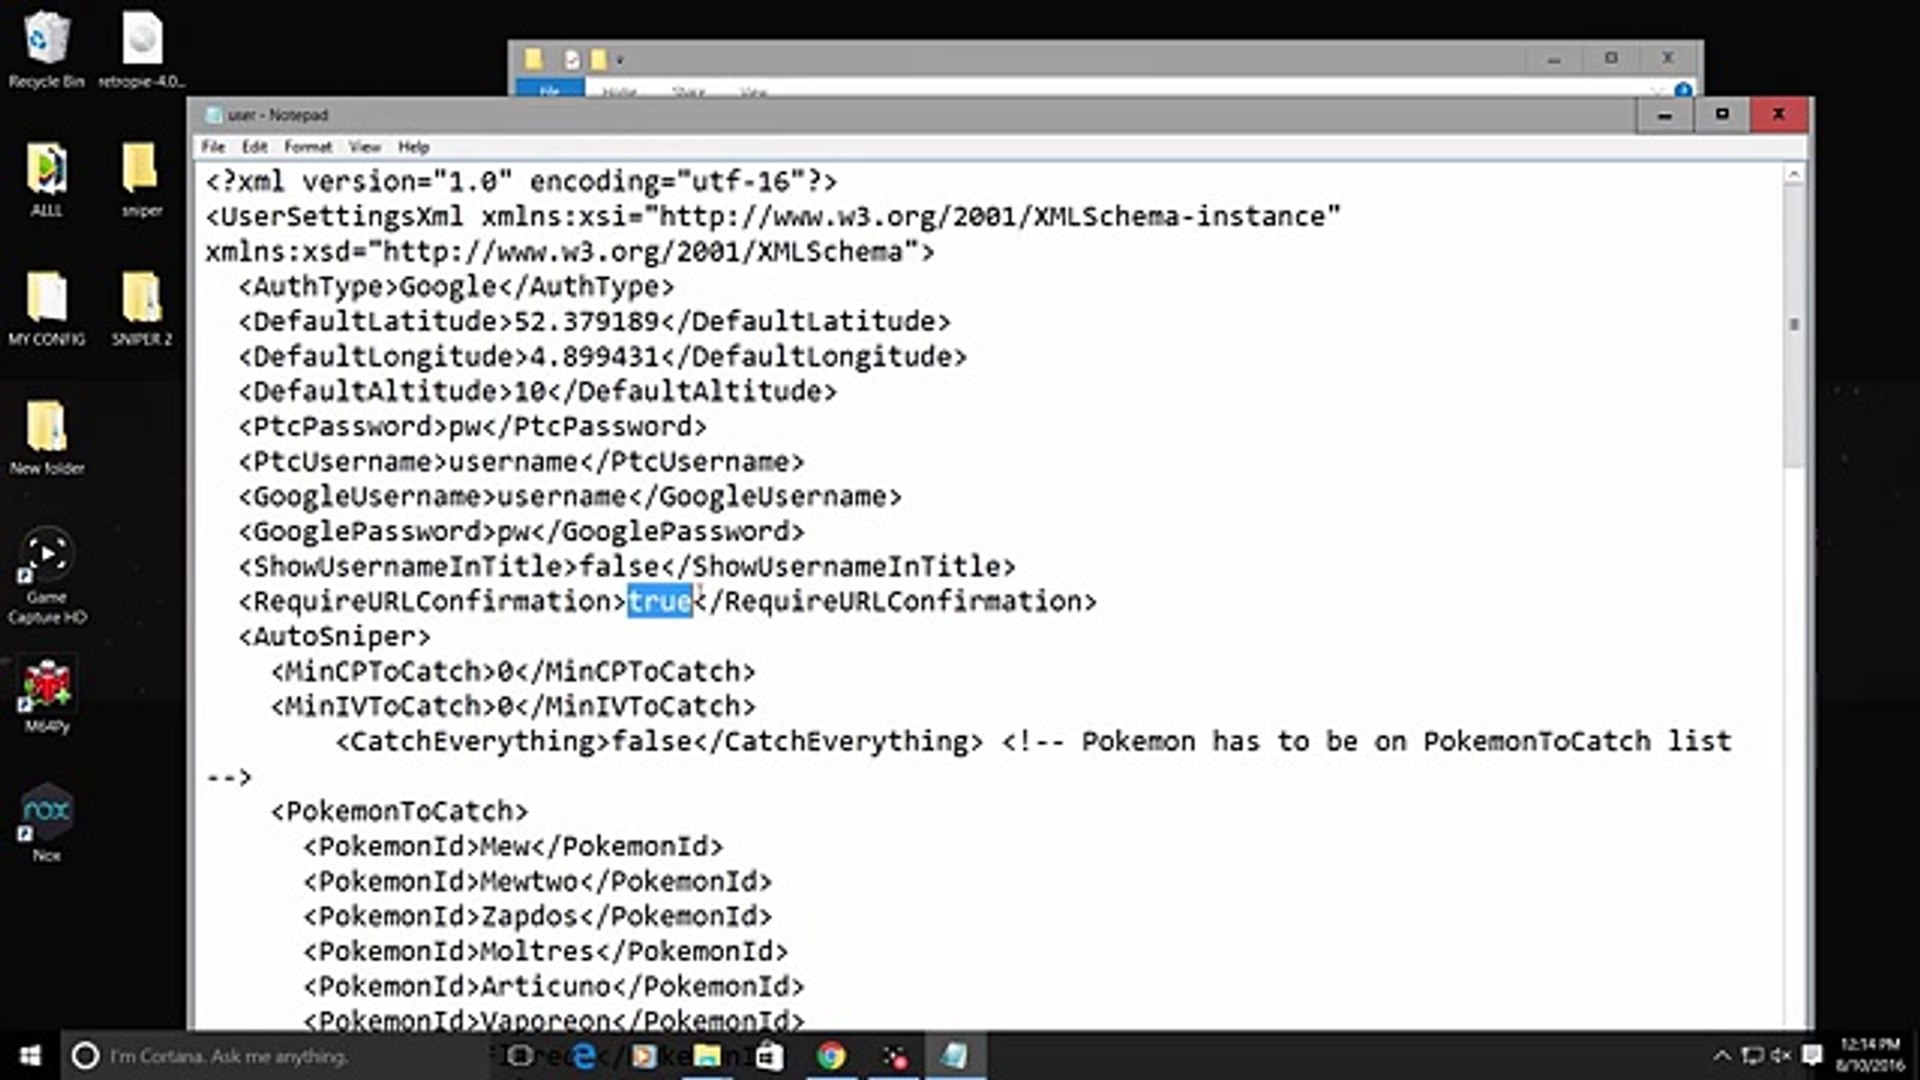Select the MY CONFIG folder icon
The width and height of the screenshot is (1920, 1080).
tap(46, 308)
